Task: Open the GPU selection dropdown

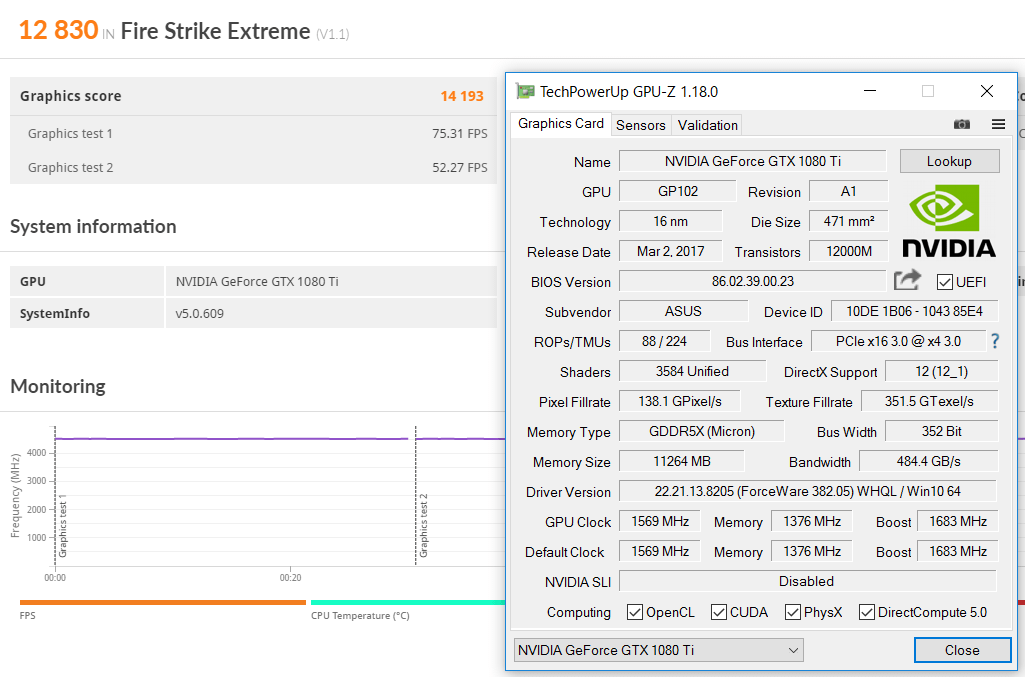Action: 658,650
